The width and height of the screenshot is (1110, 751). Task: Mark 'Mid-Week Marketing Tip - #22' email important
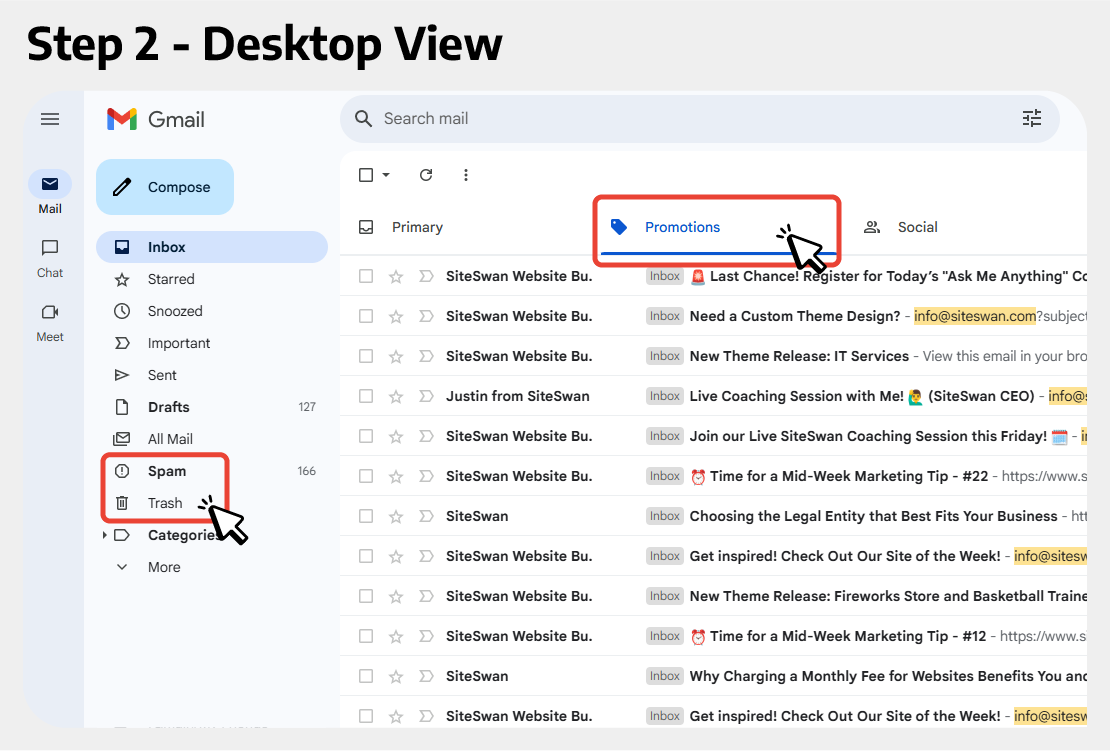[425, 476]
